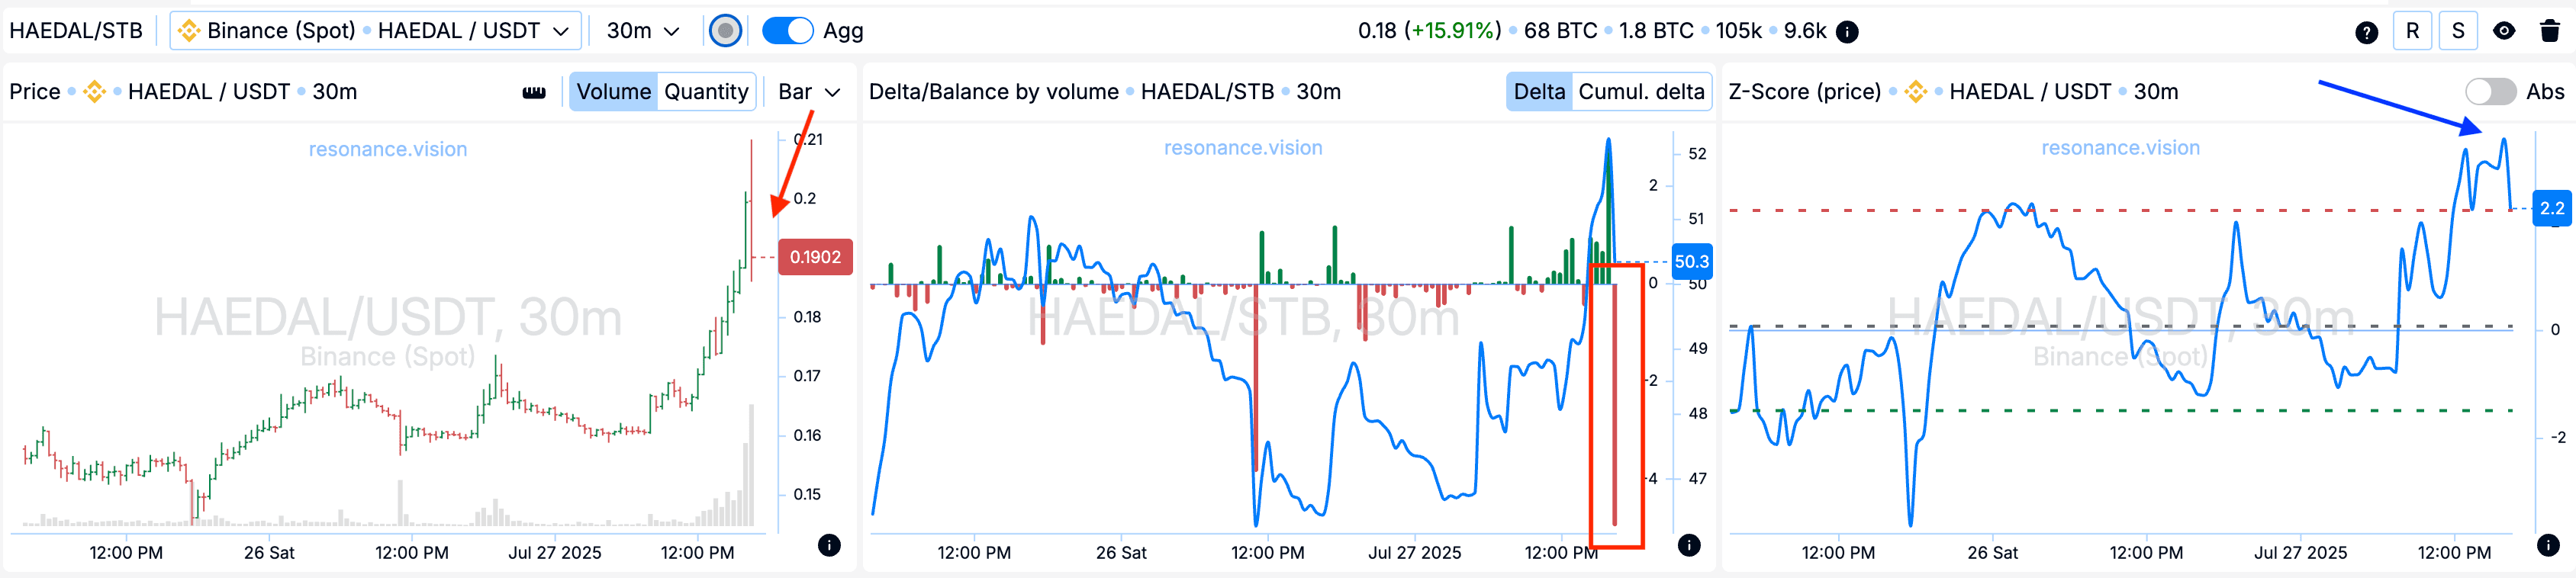Click info icon at bottom of Z-Score chart
Screen dimensions: 2576x578
(x=2548, y=545)
